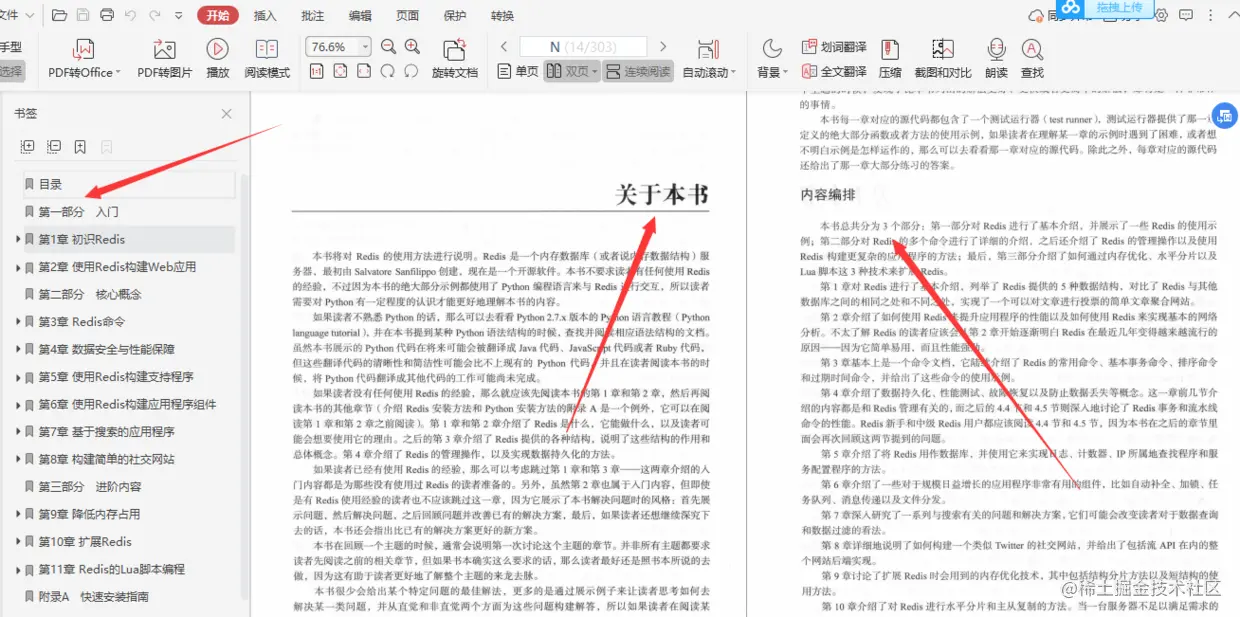Open the 编辑 tab

pyautogui.click(x=360, y=16)
